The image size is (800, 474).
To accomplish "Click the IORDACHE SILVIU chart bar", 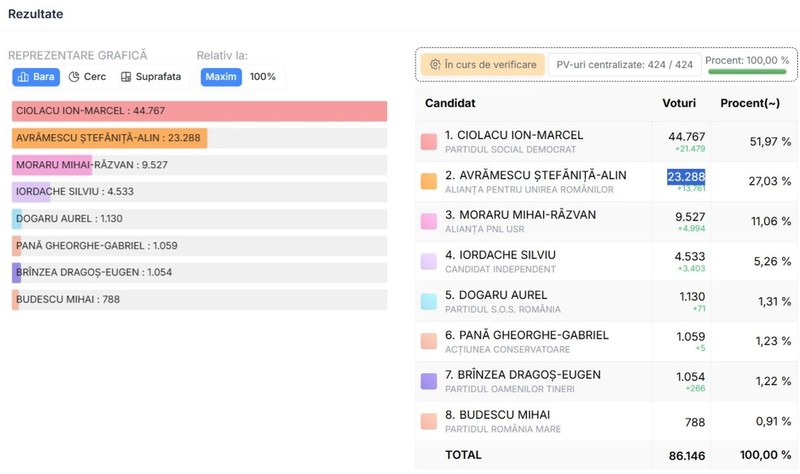I will pyautogui.click(x=31, y=192).
